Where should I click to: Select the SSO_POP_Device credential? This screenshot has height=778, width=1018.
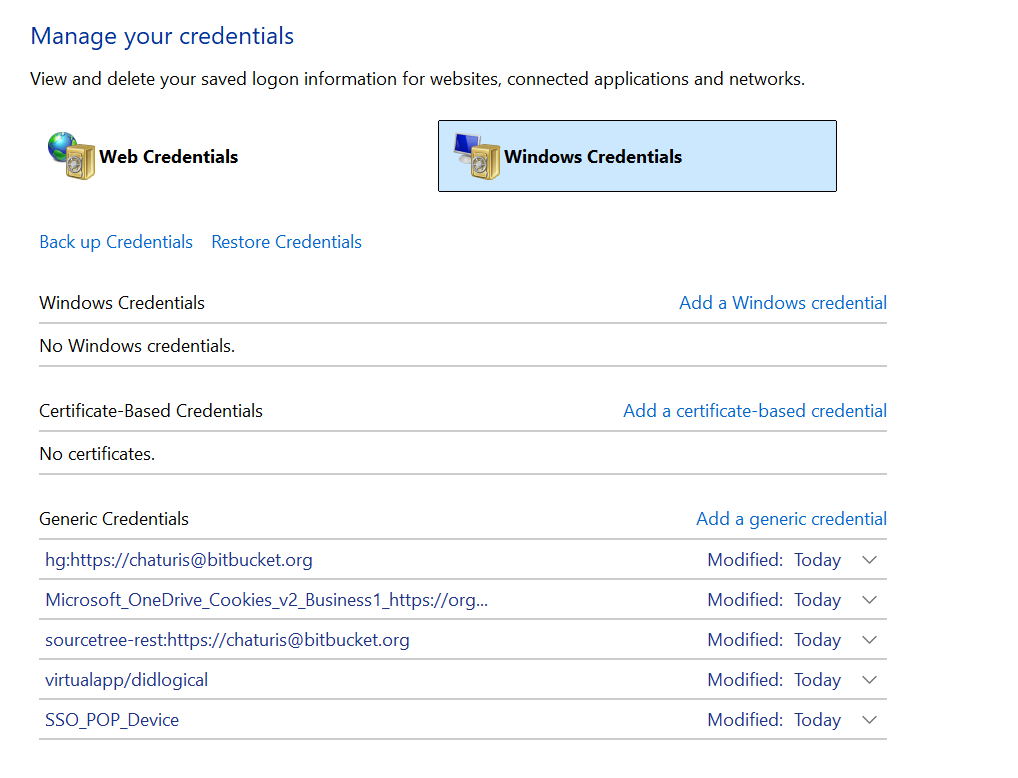tap(112, 720)
